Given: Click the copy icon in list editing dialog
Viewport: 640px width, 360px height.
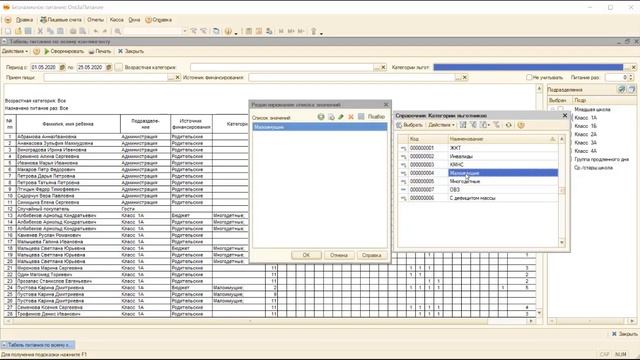Looking at the screenshot, I should coord(331,117).
